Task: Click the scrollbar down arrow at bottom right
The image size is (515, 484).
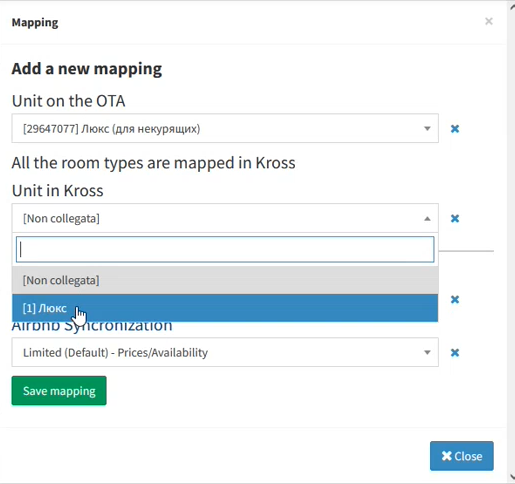Action: click(512, 478)
